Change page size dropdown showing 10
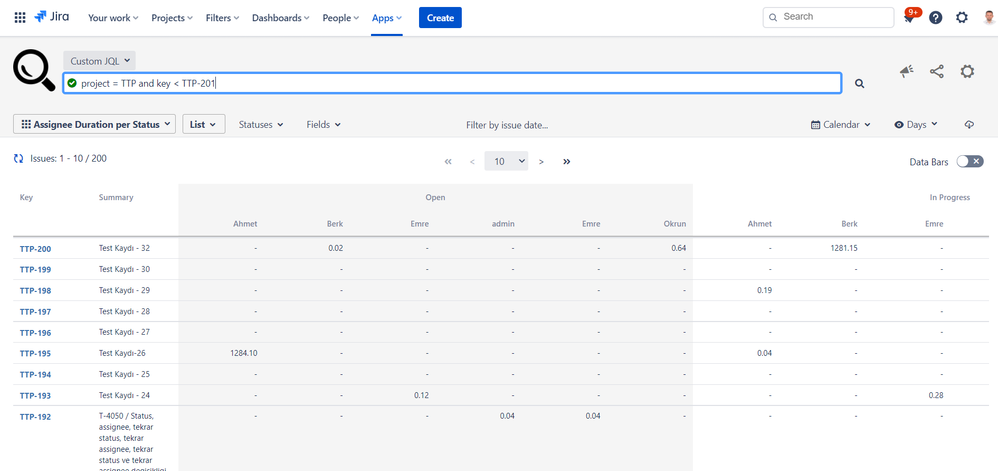Image resolution: width=998 pixels, height=471 pixels. (x=506, y=161)
